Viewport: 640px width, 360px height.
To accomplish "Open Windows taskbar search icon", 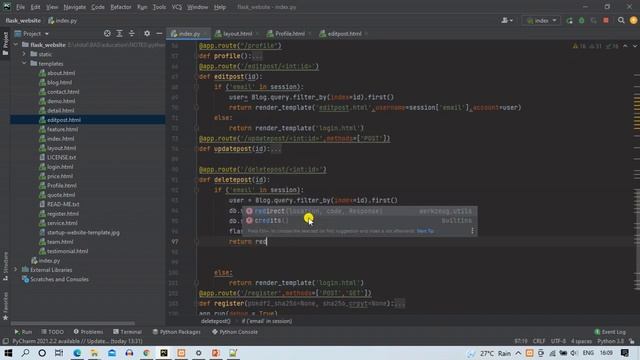I will pos(25,353).
